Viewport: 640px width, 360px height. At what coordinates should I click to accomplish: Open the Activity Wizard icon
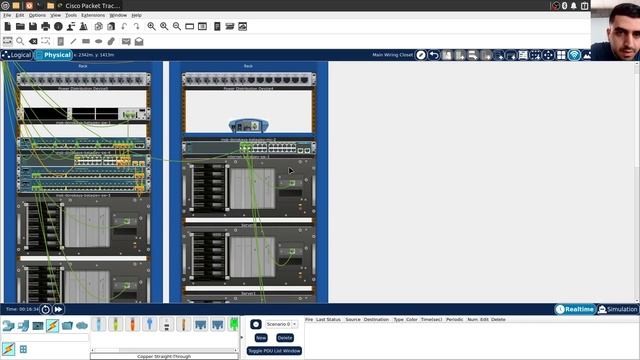[71, 27]
